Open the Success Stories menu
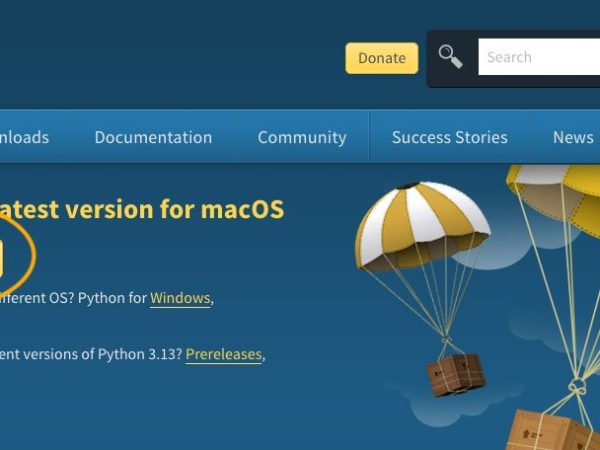Viewport: 600px width, 450px height. coord(450,137)
